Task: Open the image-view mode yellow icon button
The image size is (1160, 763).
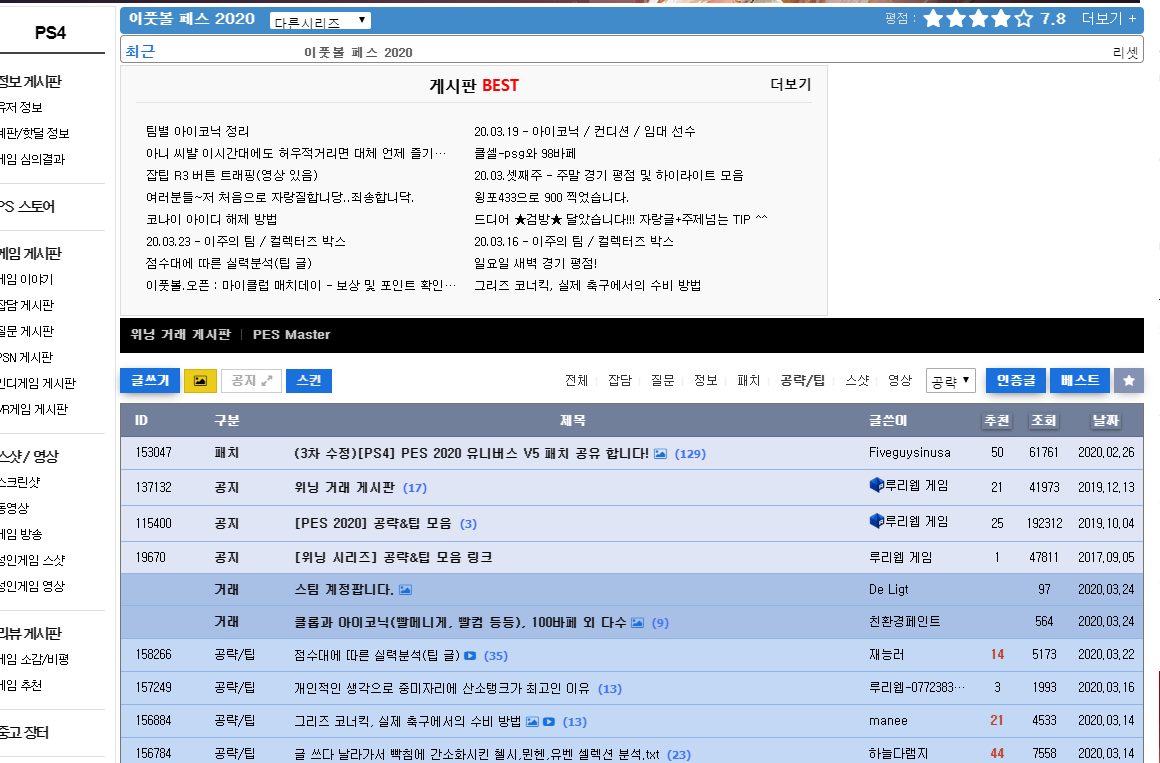Action: pyautogui.click(x=200, y=380)
